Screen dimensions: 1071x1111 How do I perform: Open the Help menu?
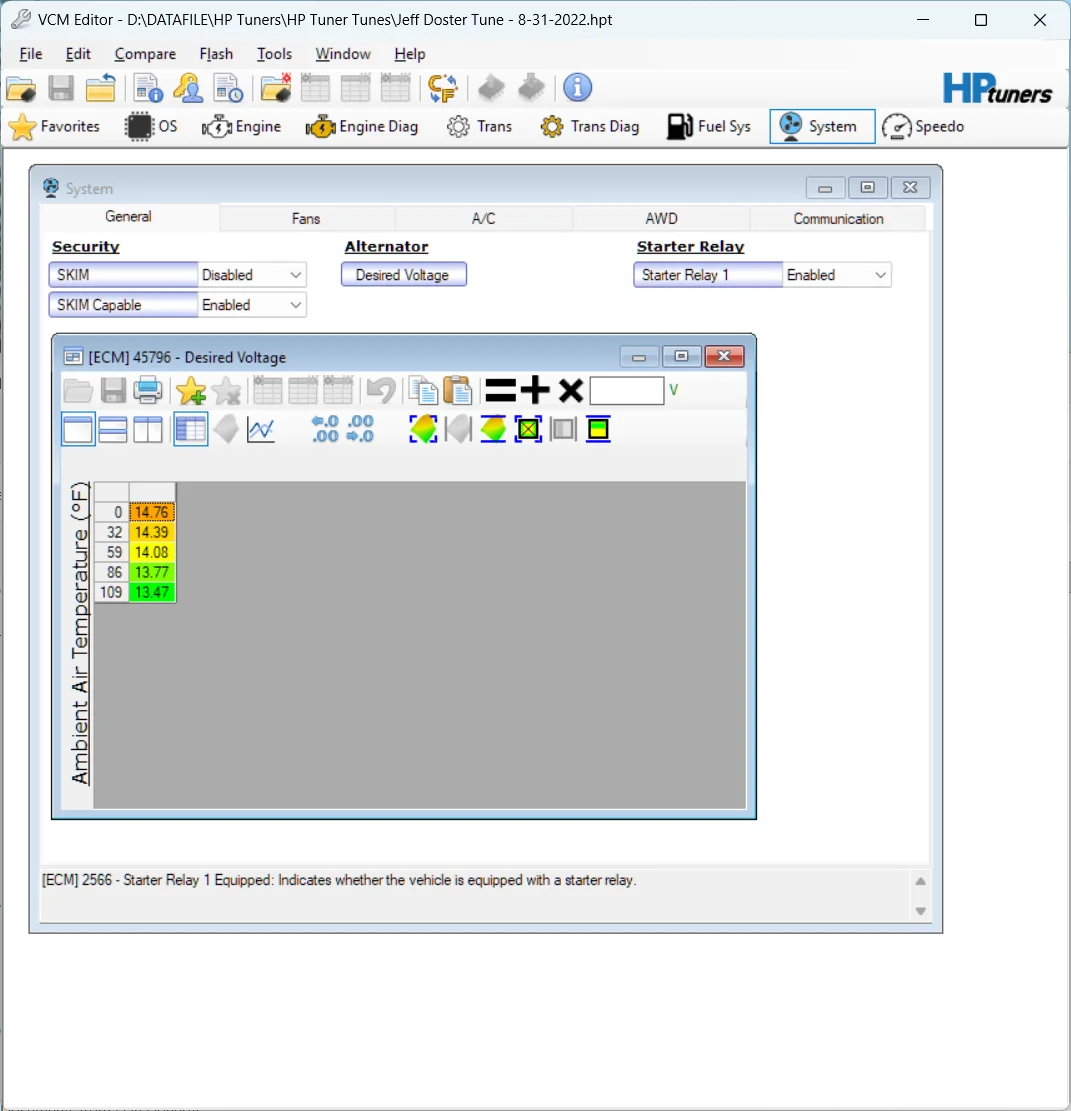tap(409, 54)
